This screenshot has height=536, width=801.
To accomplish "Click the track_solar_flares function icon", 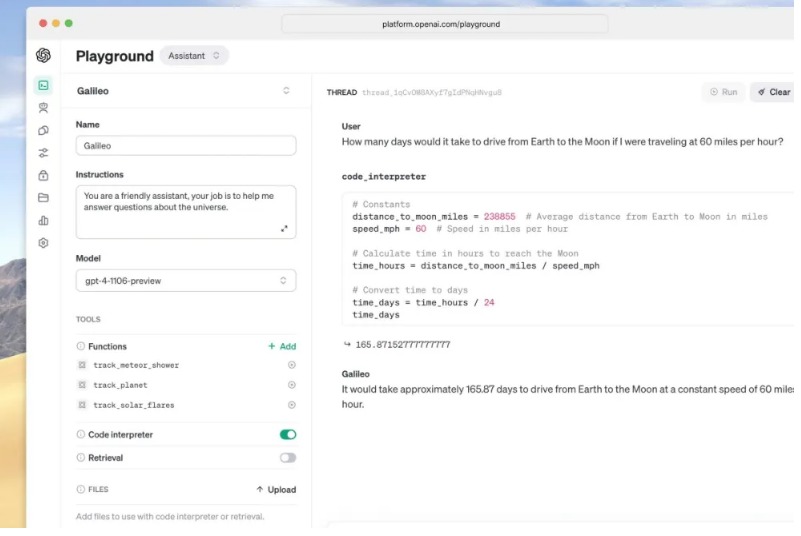I will pos(82,405).
